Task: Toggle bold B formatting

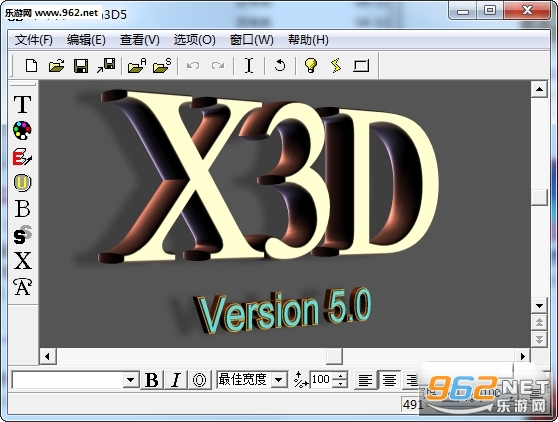Action: pos(152,380)
